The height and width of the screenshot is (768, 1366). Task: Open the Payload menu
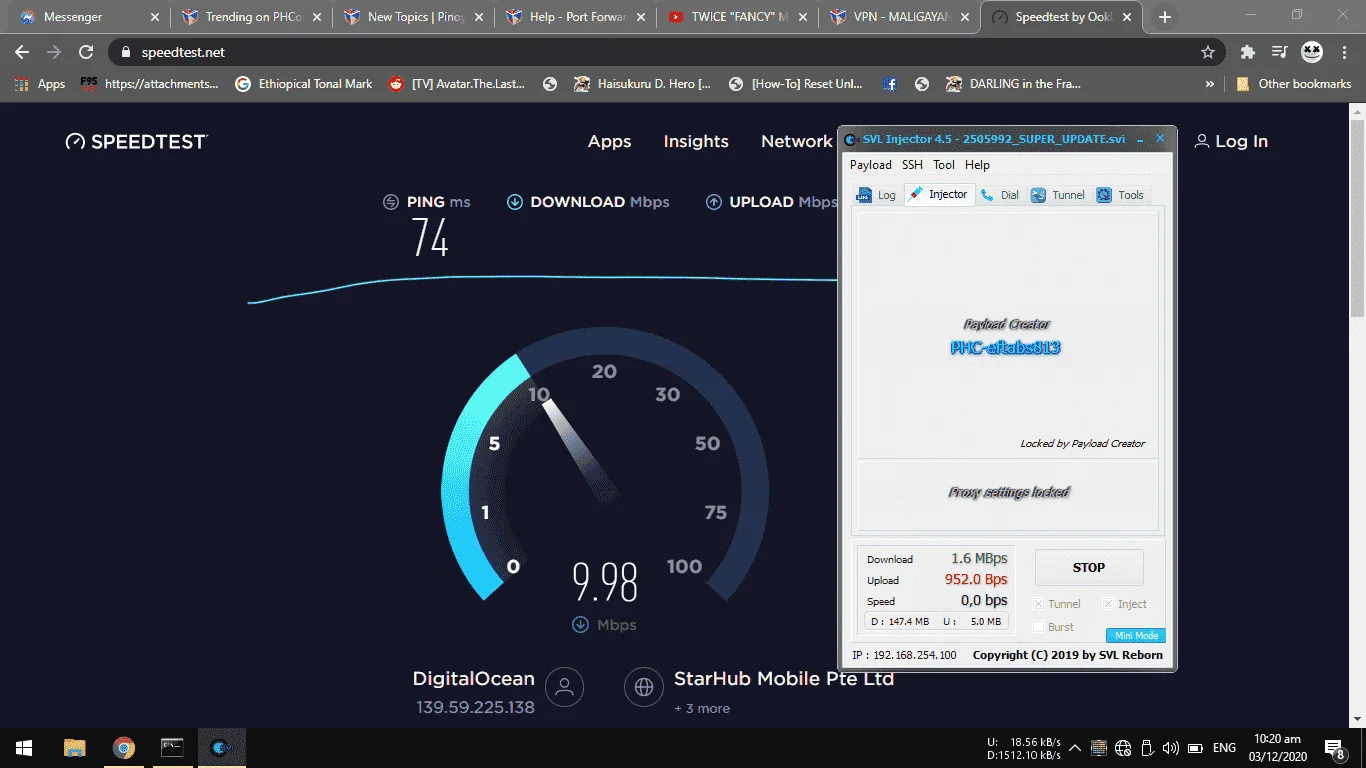click(x=870, y=165)
